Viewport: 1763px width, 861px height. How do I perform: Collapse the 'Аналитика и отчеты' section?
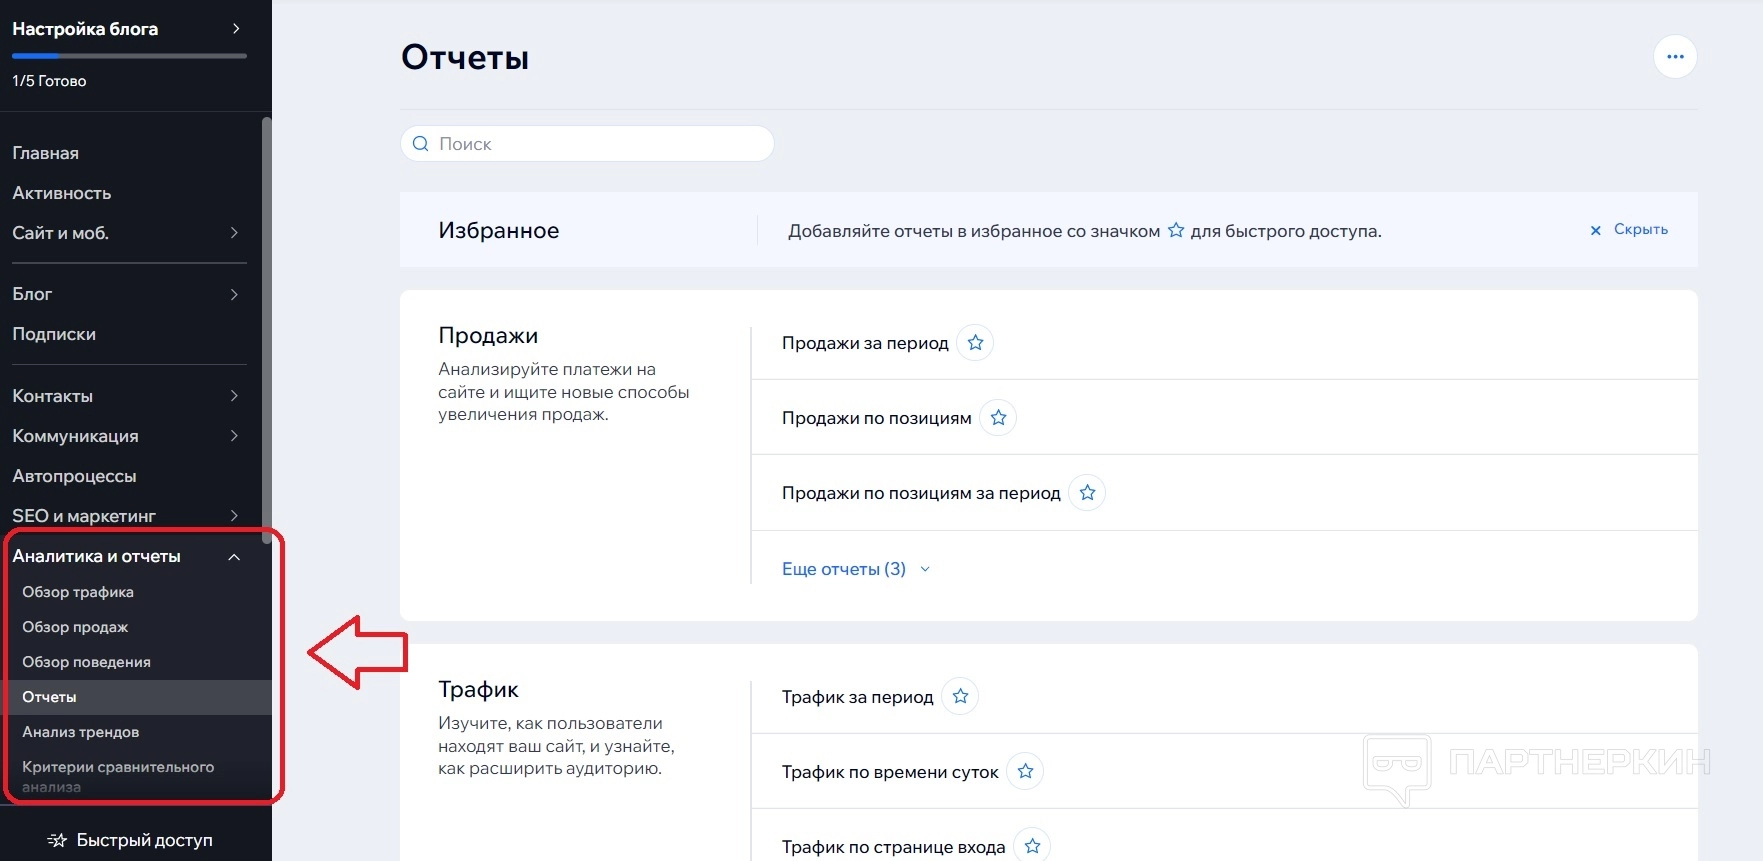(x=234, y=557)
